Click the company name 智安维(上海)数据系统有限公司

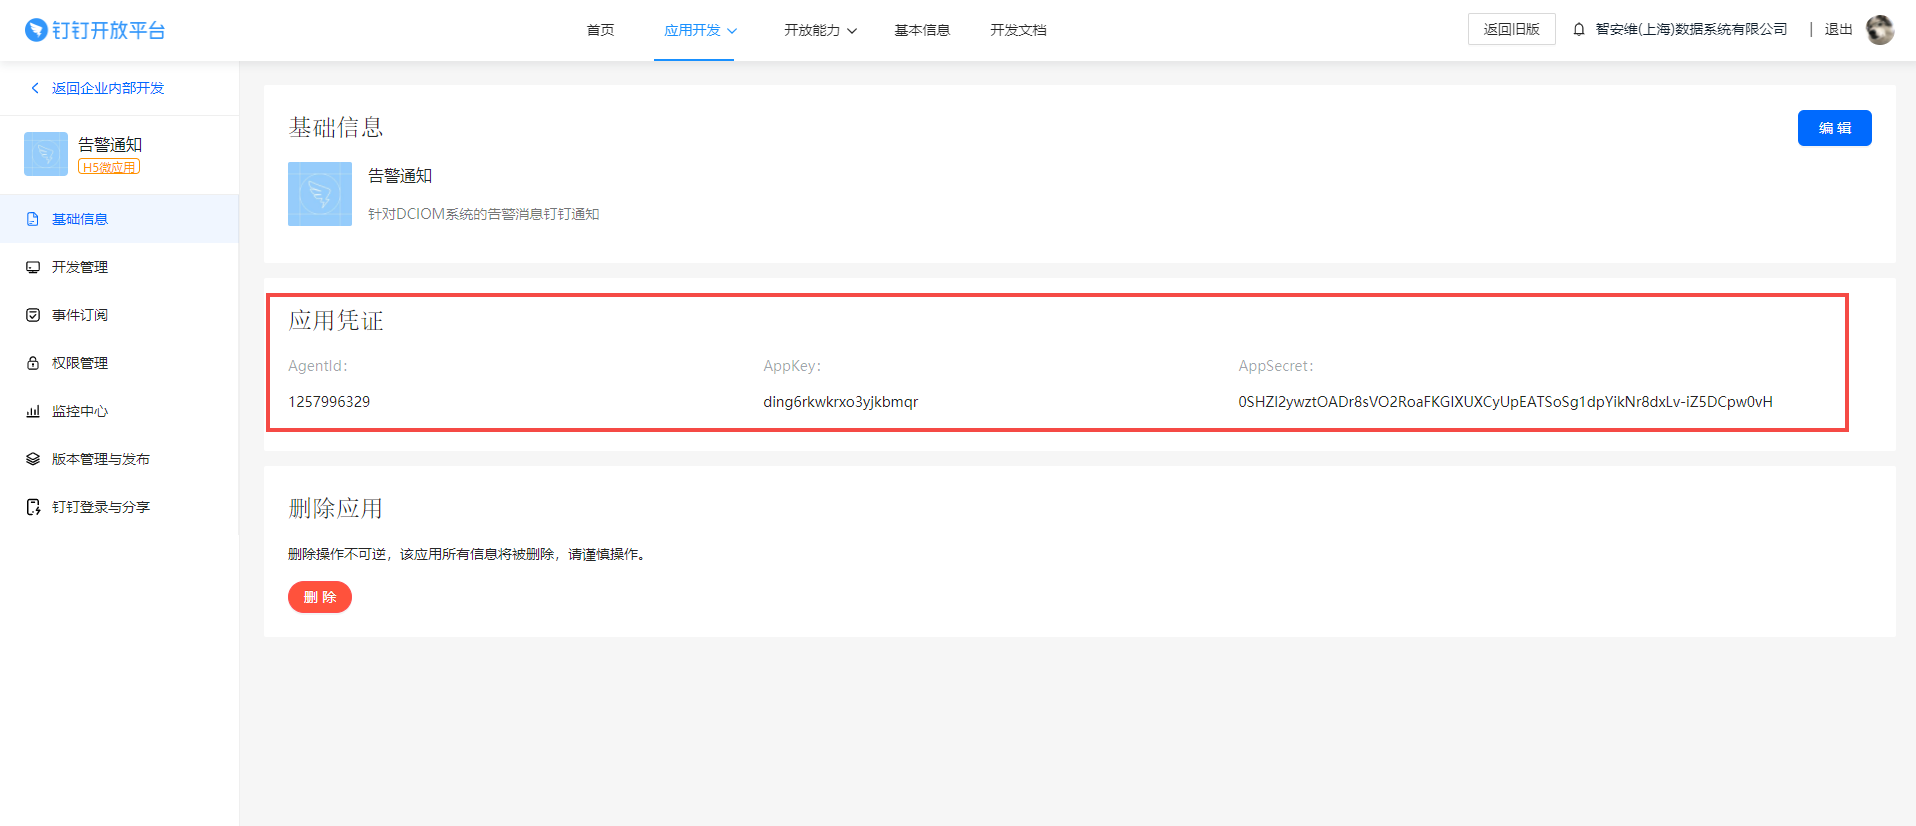tap(1691, 29)
